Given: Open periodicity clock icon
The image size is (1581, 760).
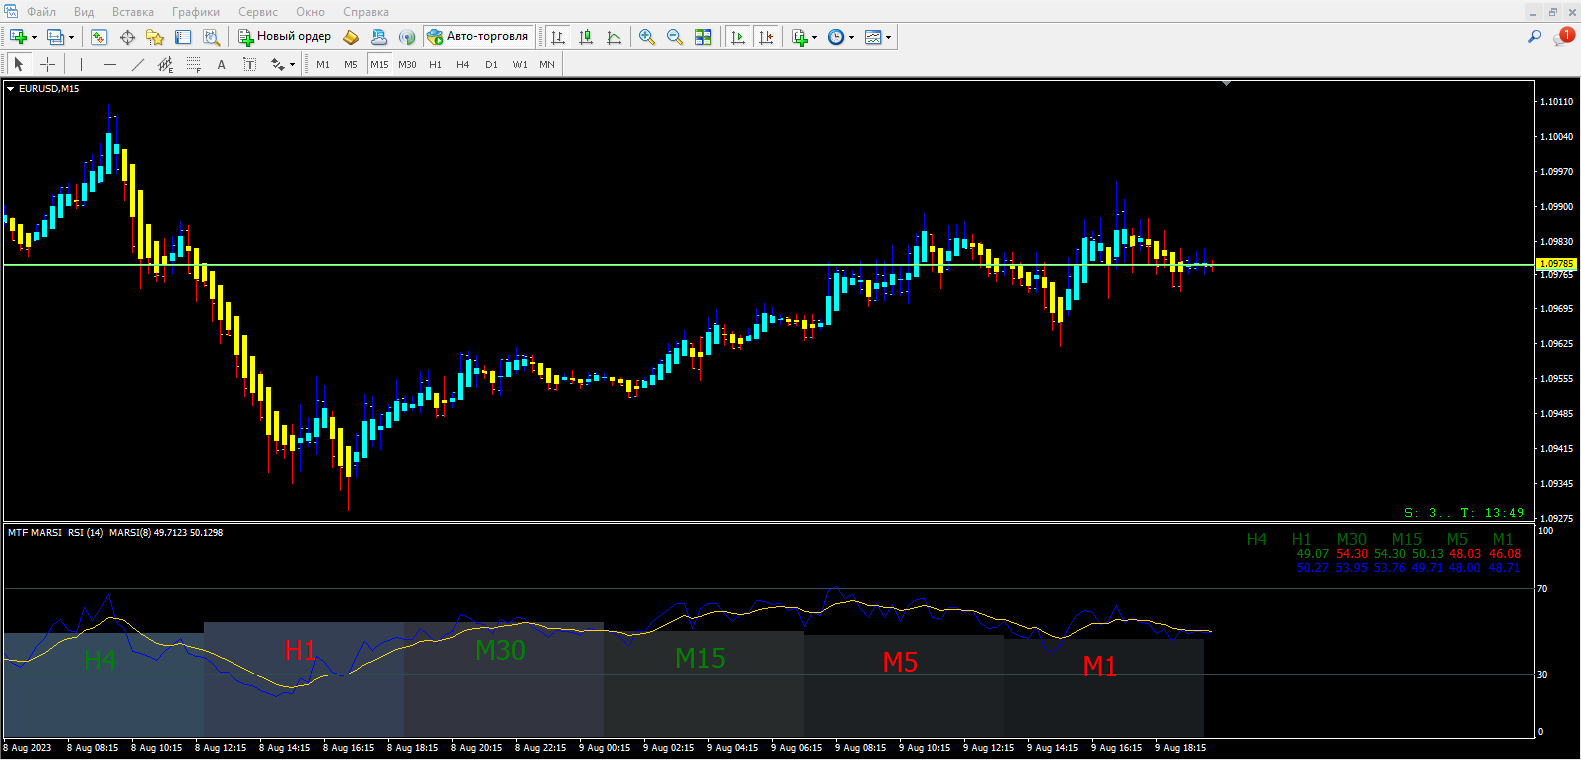Looking at the screenshot, I should click(x=836, y=37).
